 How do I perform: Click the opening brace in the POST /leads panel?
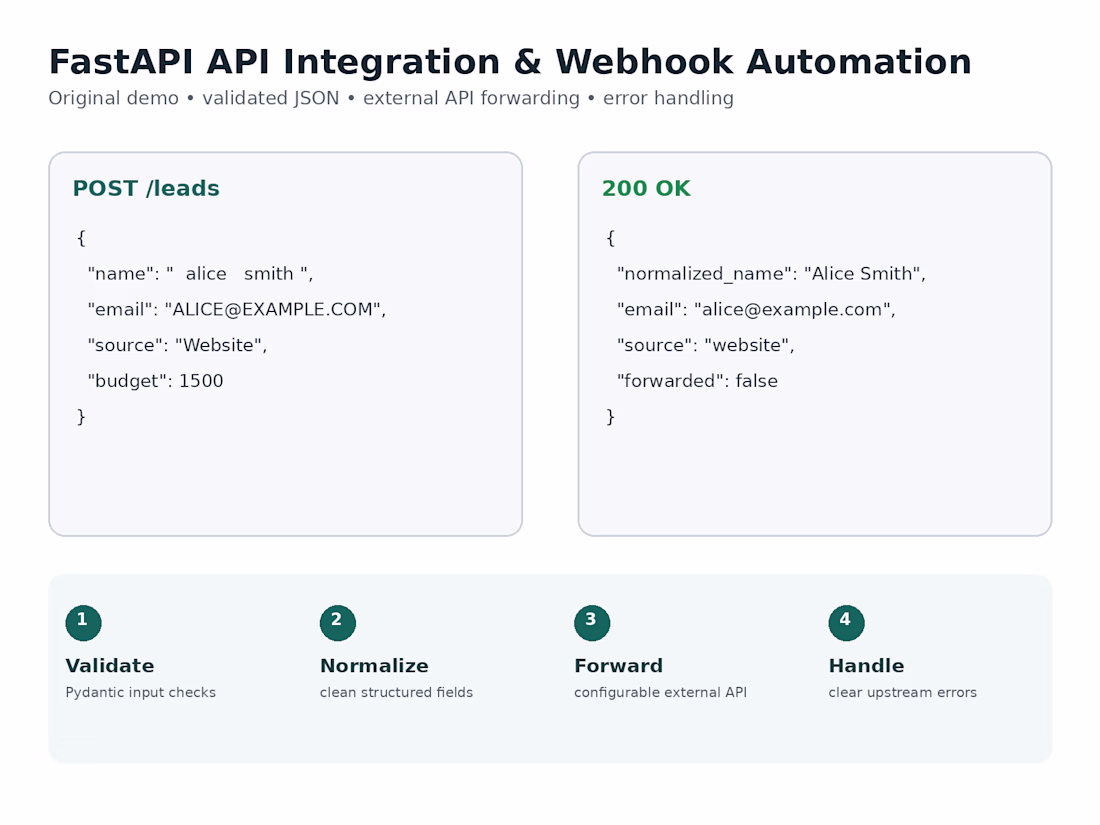81,238
